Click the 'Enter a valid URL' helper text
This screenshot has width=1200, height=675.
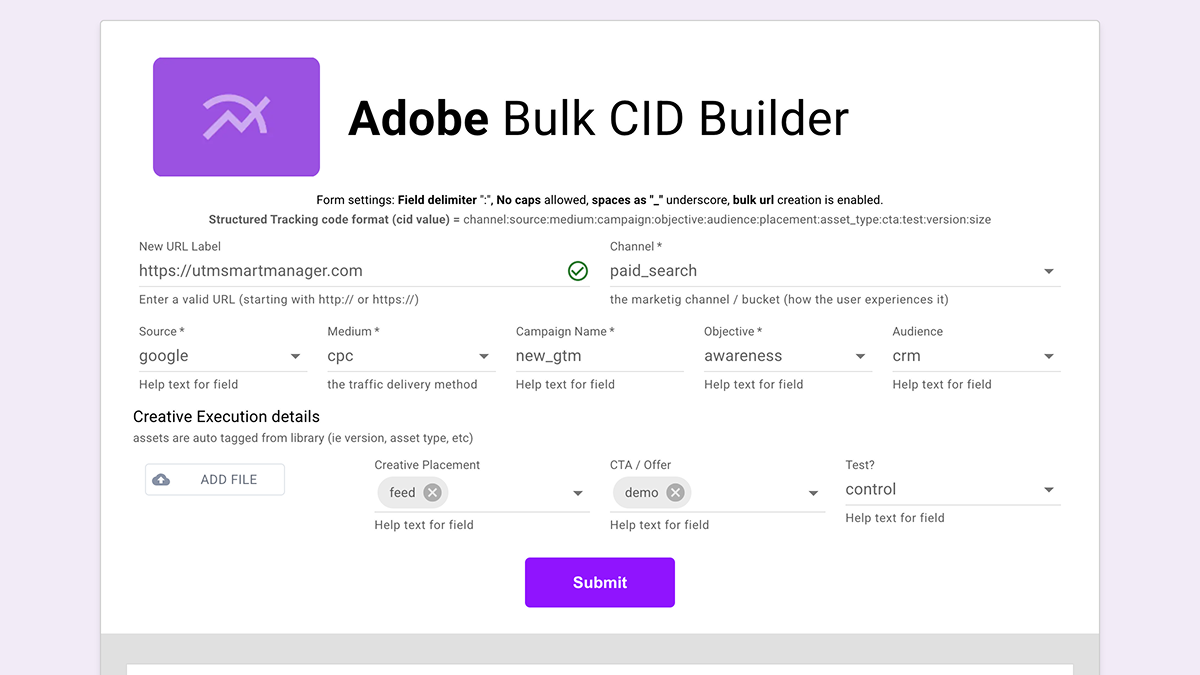tap(279, 299)
